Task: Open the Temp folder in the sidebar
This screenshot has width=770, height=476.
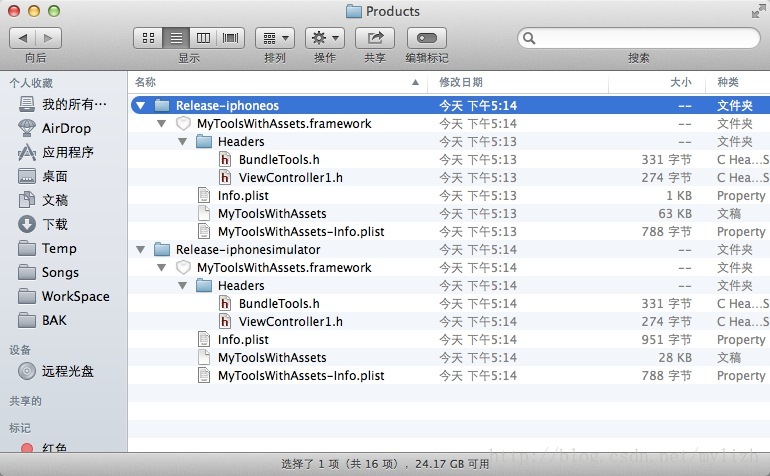Action: click(x=47, y=248)
